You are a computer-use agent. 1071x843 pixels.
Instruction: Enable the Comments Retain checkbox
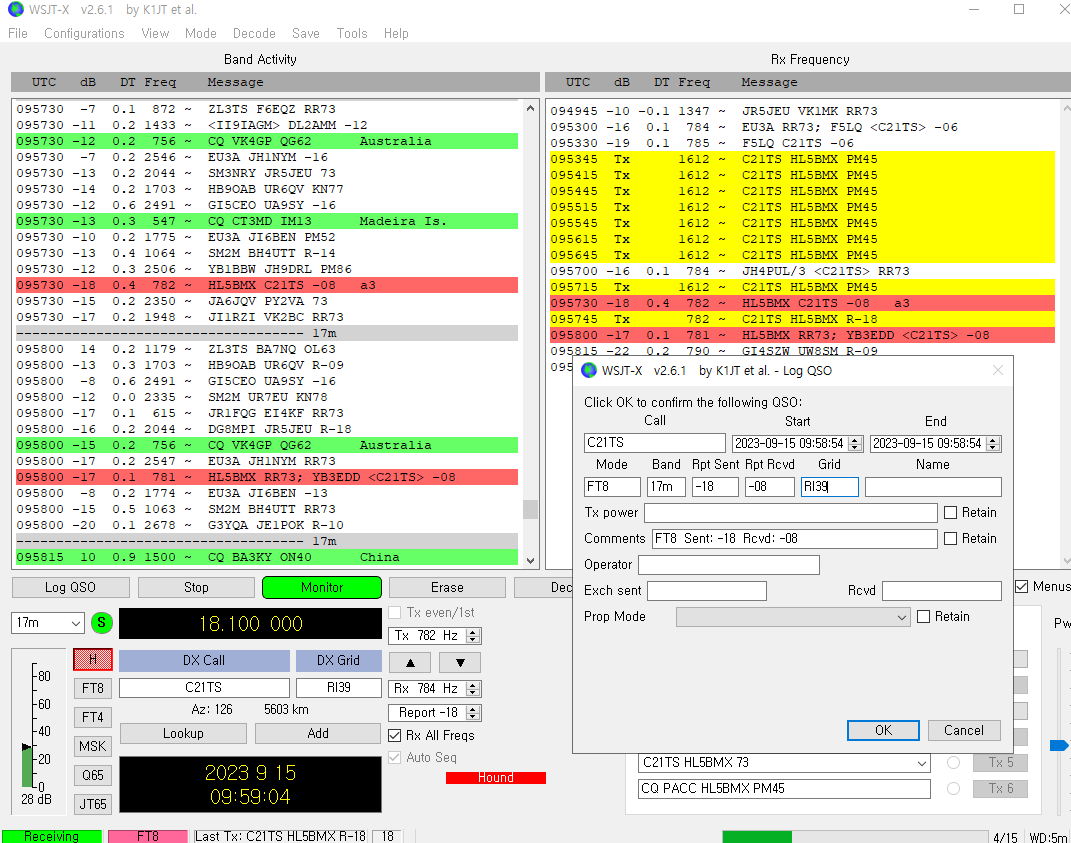coord(951,539)
